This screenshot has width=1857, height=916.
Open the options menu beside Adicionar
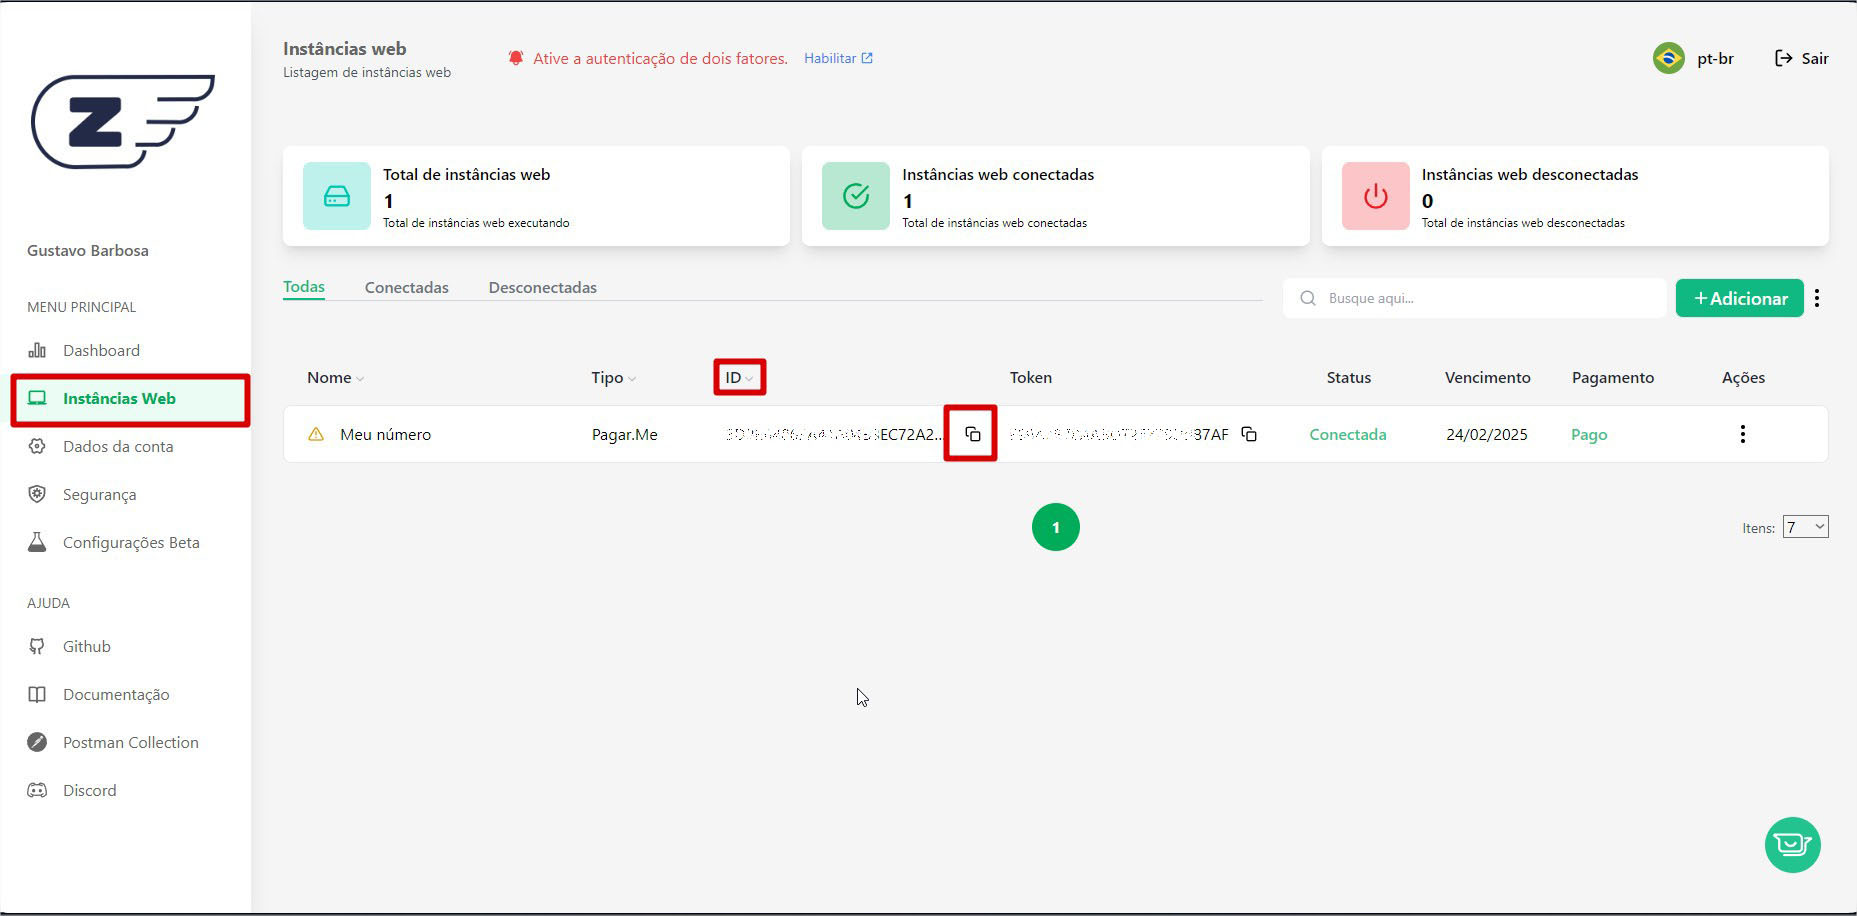pos(1817,298)
